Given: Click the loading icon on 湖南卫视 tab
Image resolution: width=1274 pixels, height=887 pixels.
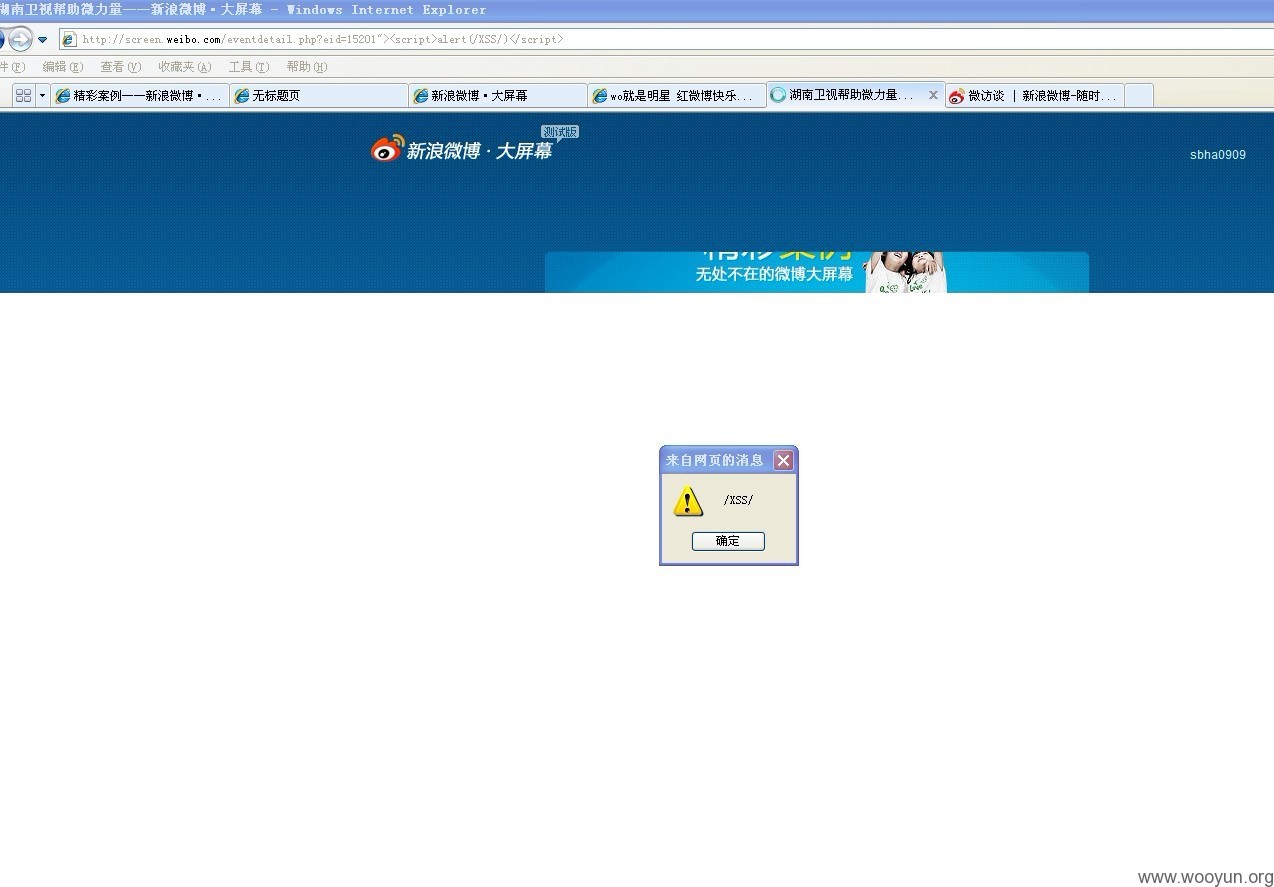Looking at the screenshot, I should click(x=778, y=95).
